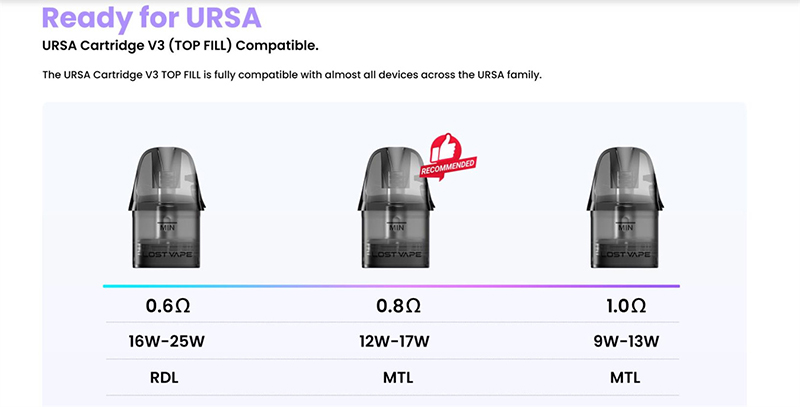This screenshot has height=407, width=800.
Task: Click the MTL label under 1.0Ω
Action: coord(625,378)
